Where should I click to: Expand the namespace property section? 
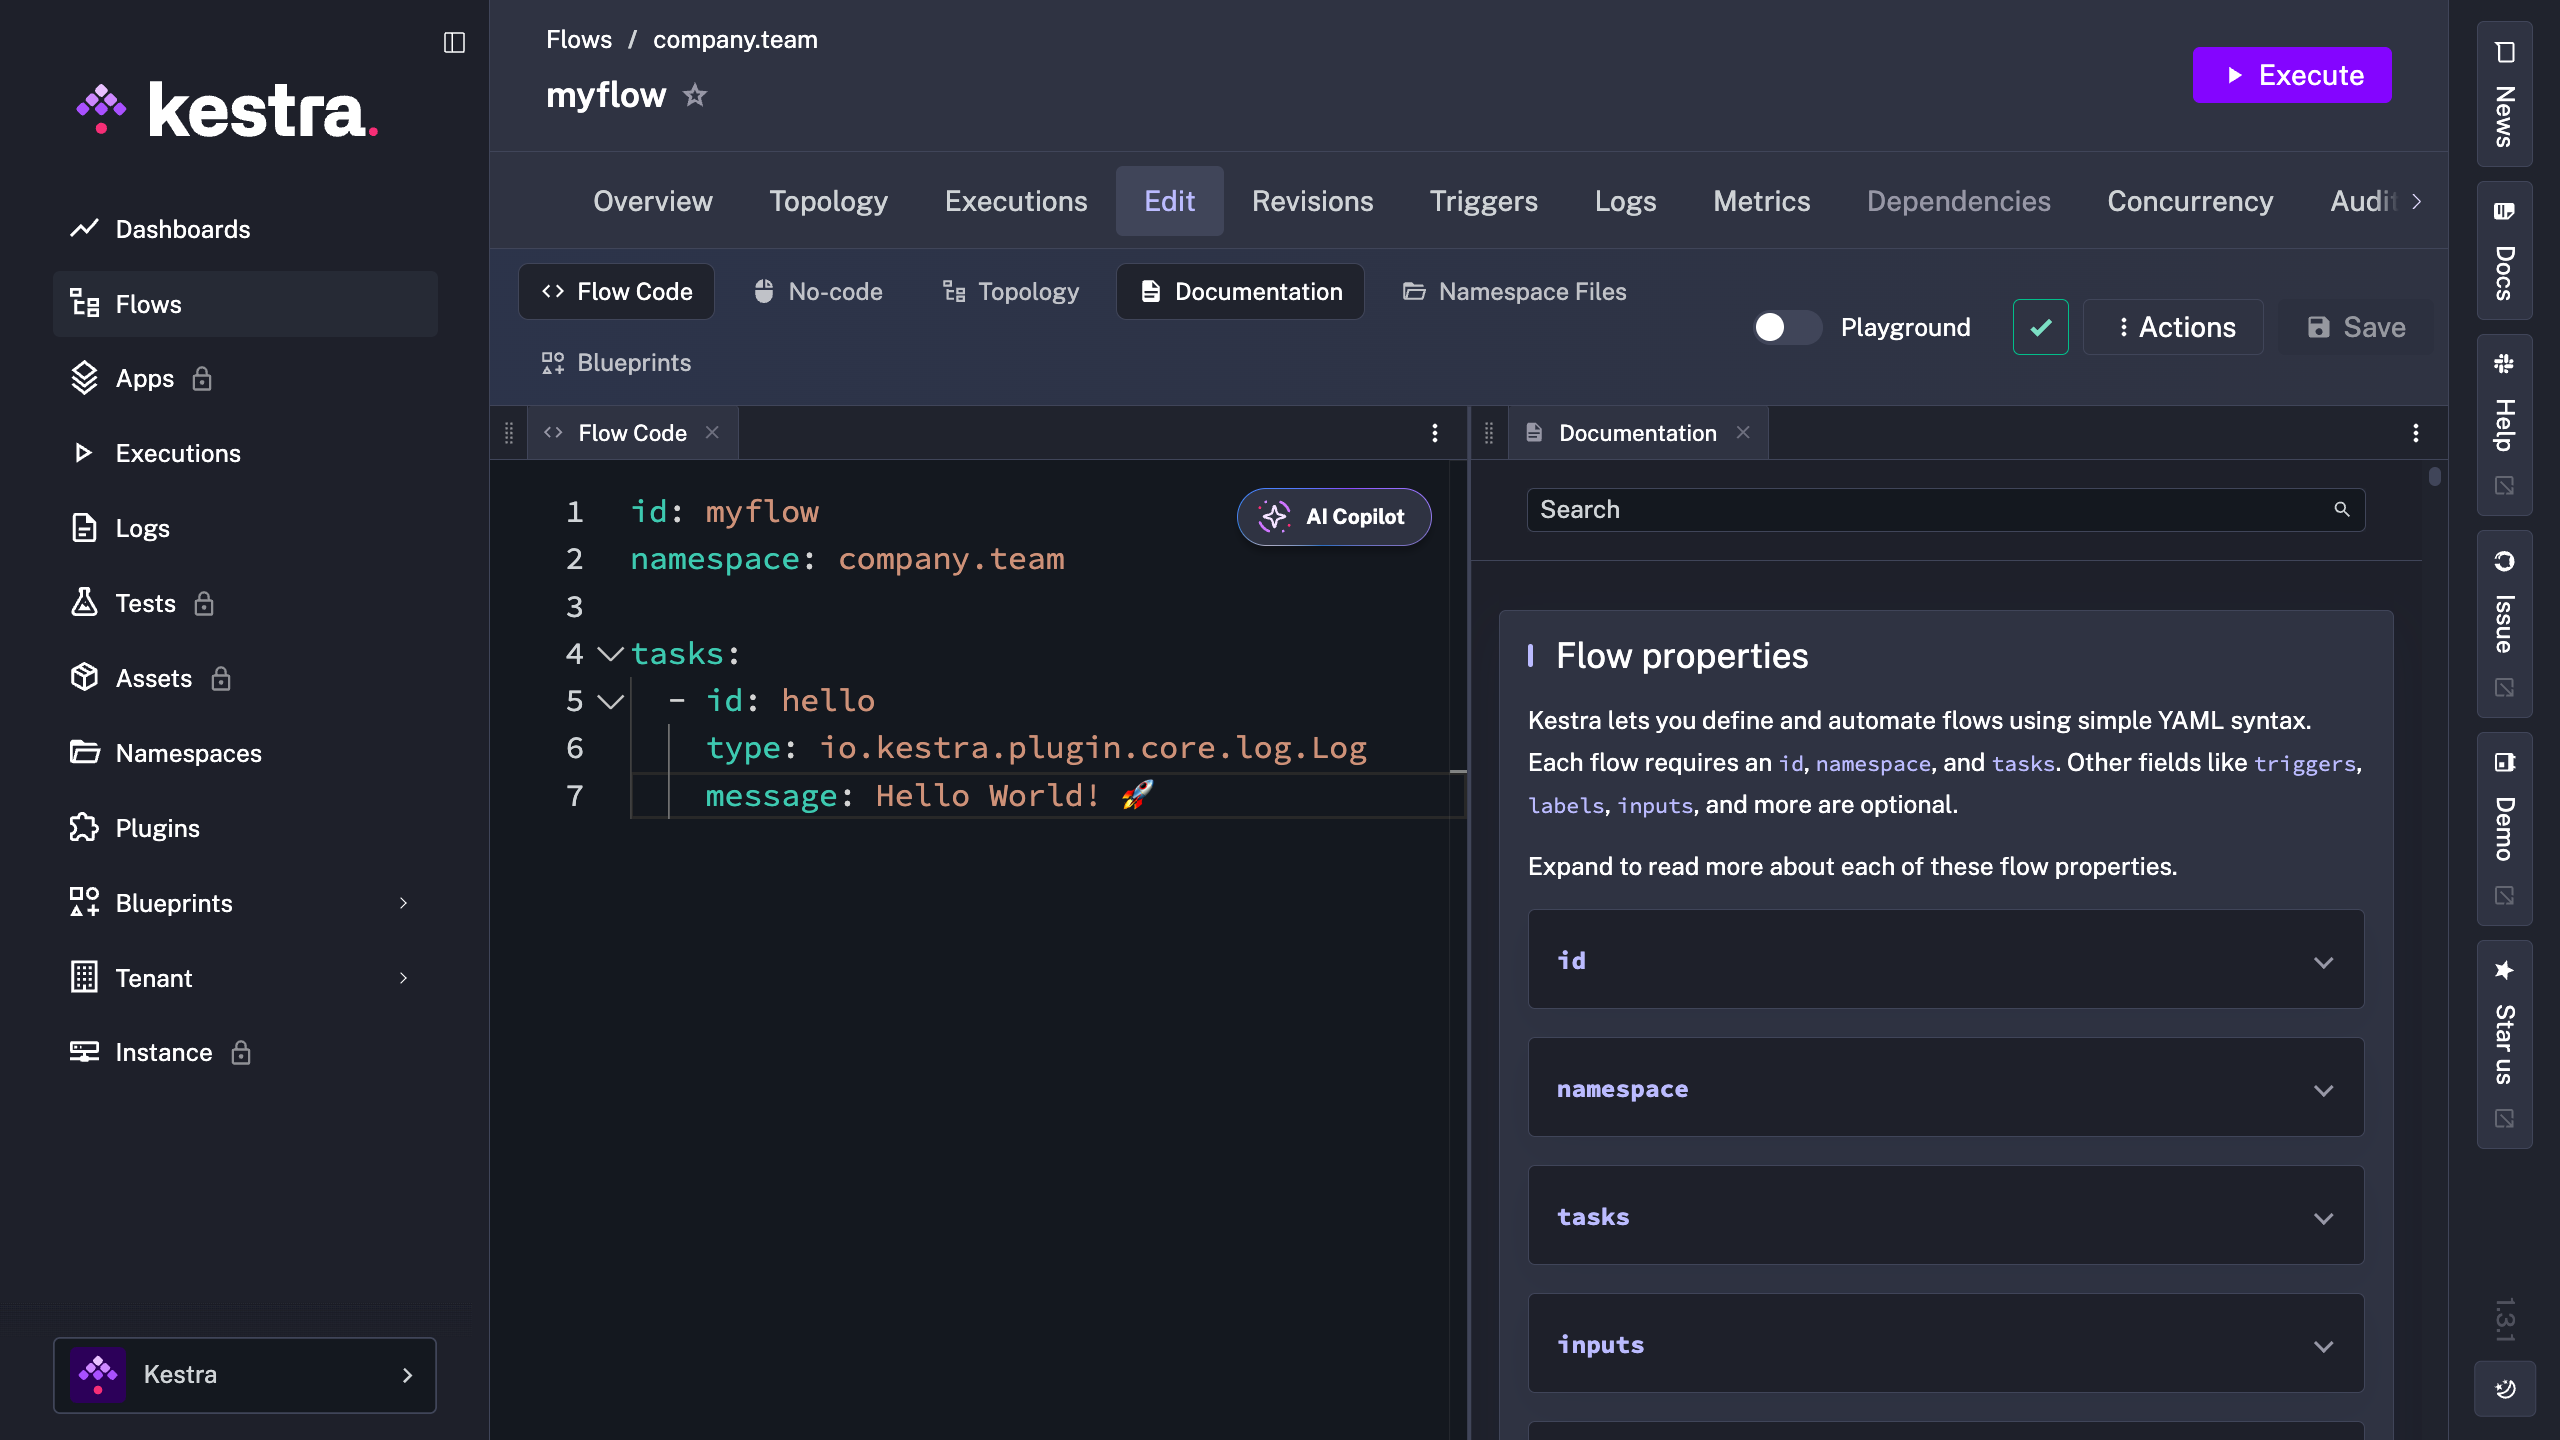pyautogui.click(x=2323, y=1089)
